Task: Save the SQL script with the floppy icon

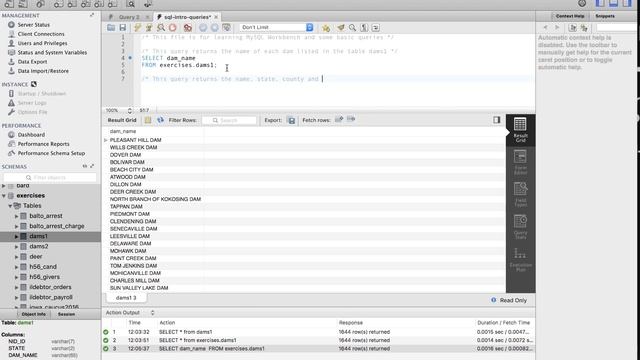Action: (x=122, y=27)
